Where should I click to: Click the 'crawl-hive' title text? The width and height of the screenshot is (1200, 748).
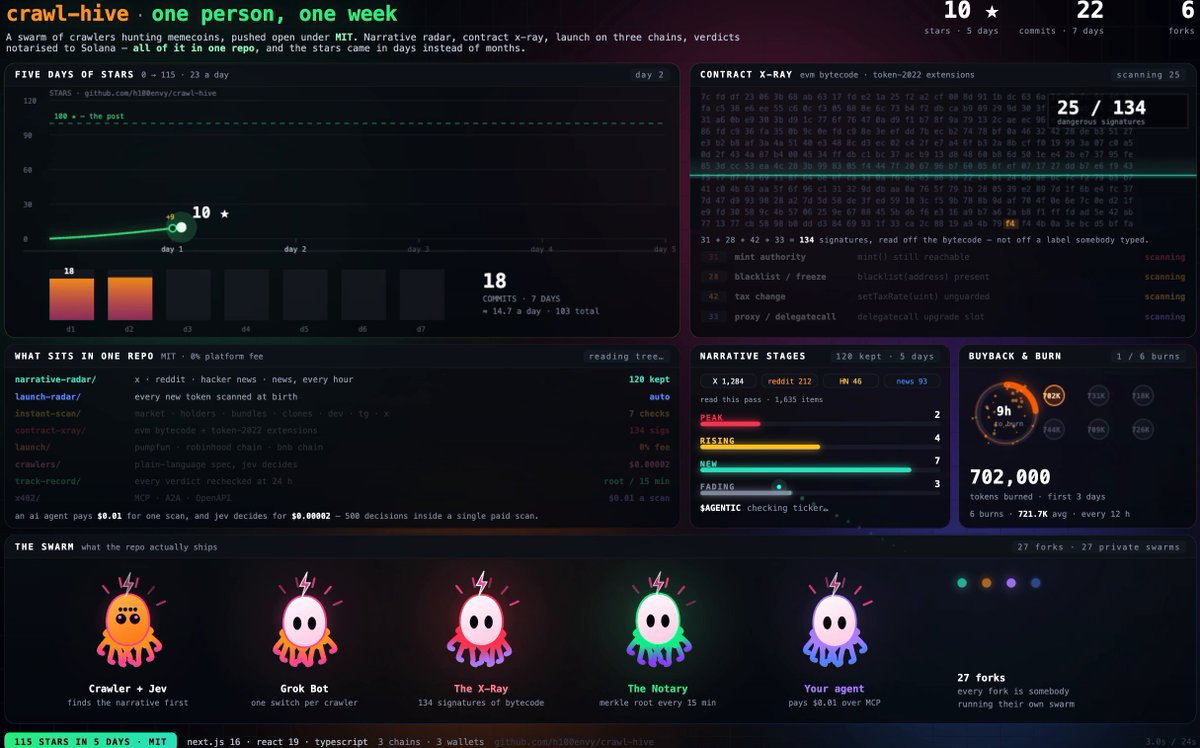[70, 15]
